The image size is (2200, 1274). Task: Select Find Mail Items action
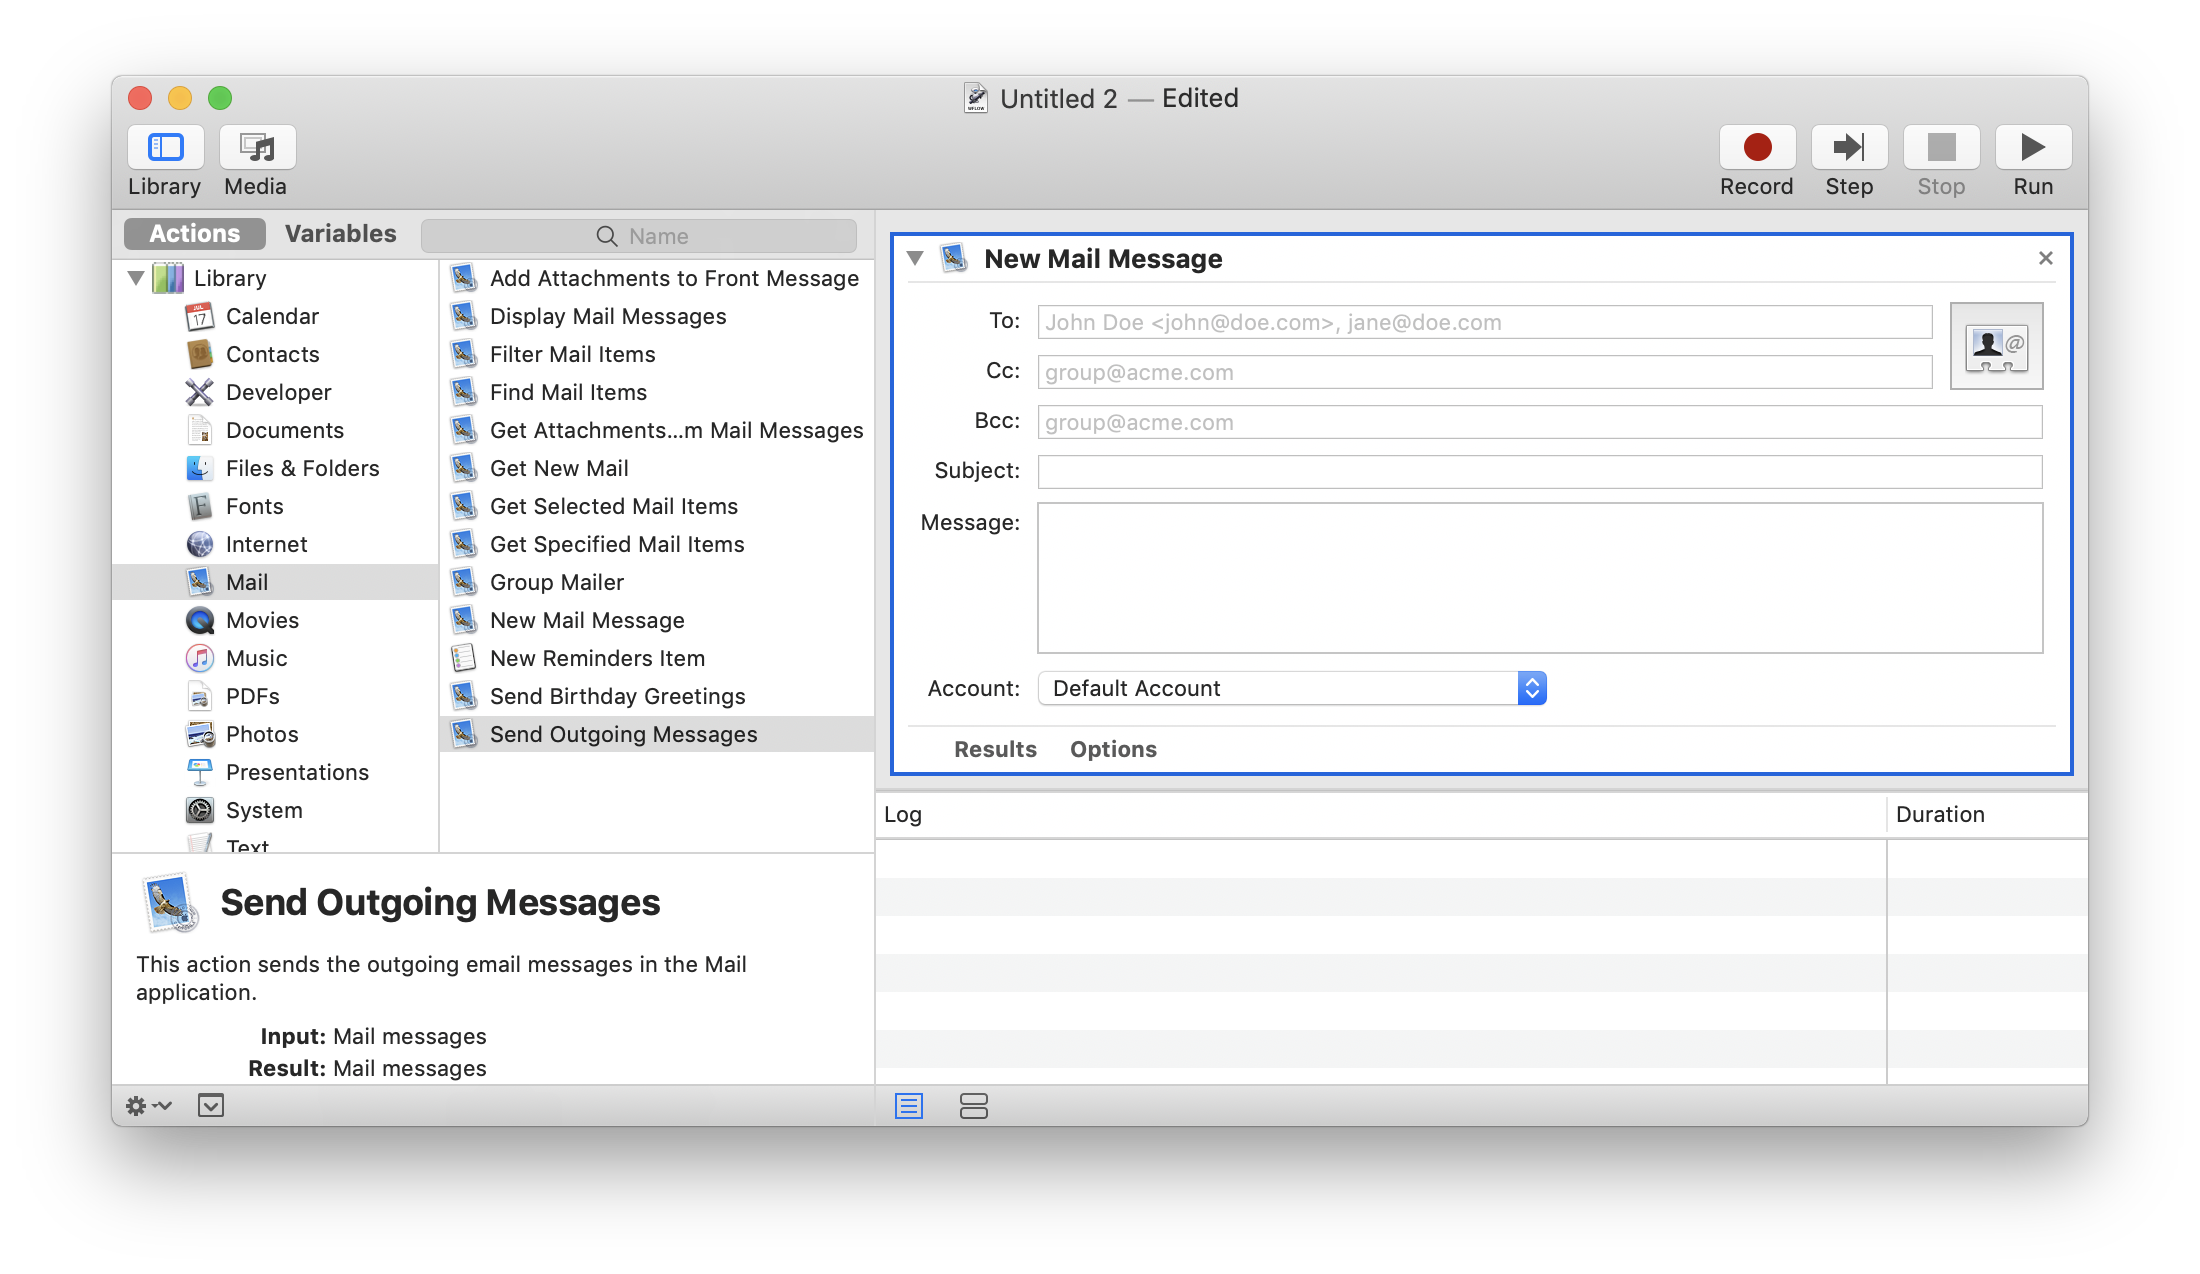pyautogui.click(x=657, y=392)
